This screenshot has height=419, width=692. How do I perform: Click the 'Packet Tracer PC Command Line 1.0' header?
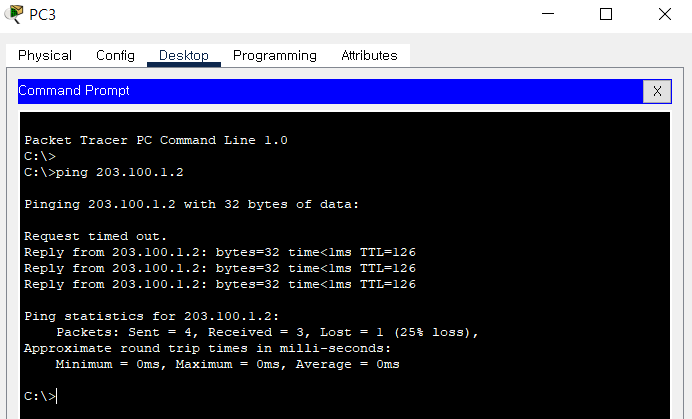point(156,140)
